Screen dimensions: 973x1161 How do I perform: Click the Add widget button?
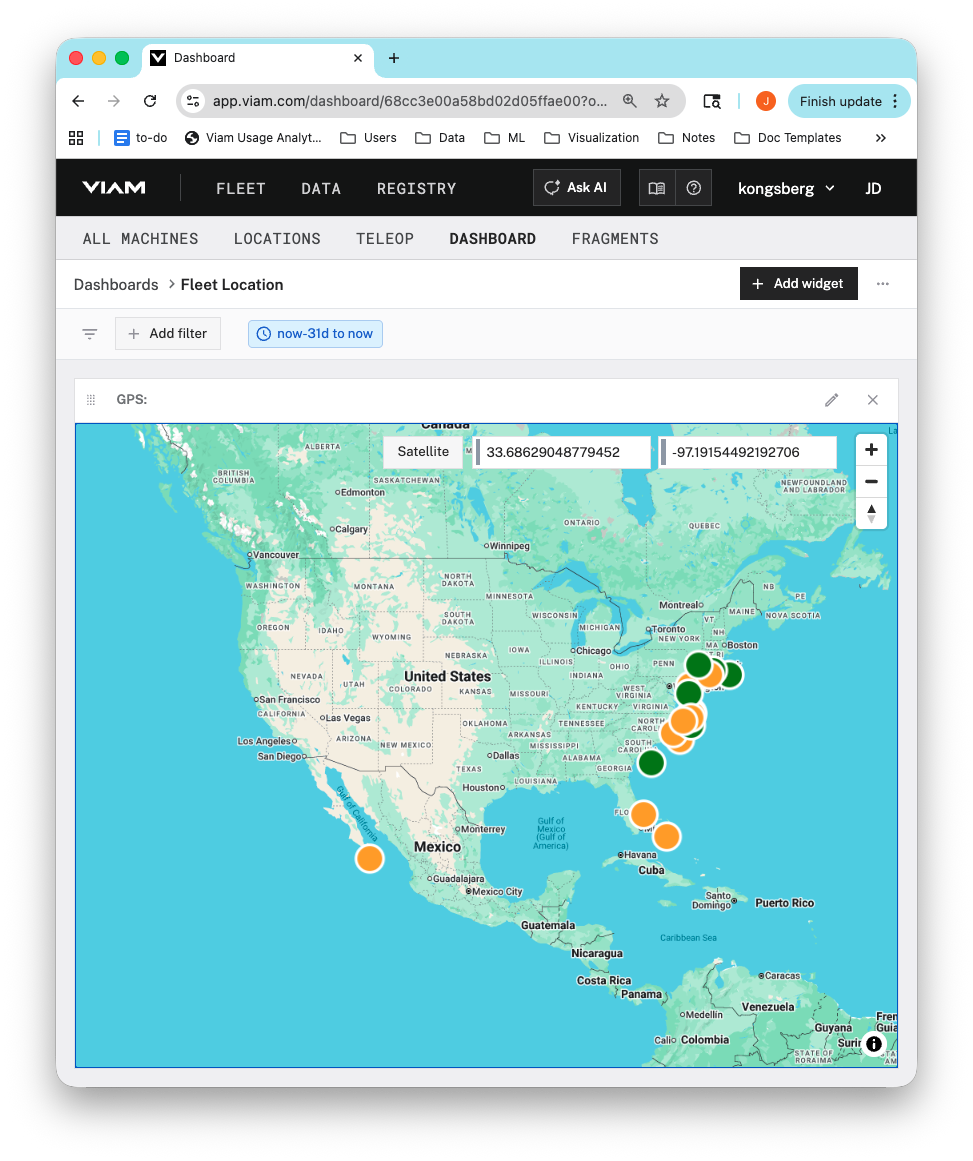pyautogui.click(x=798, y=283)
